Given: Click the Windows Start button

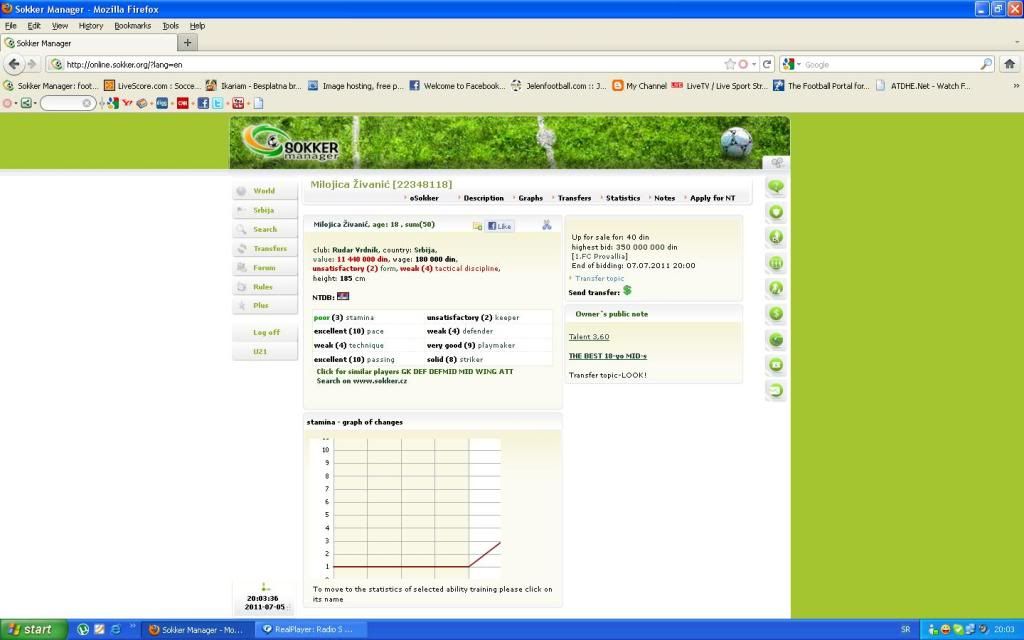Looking at the screenshot, I should coord(30,629).
